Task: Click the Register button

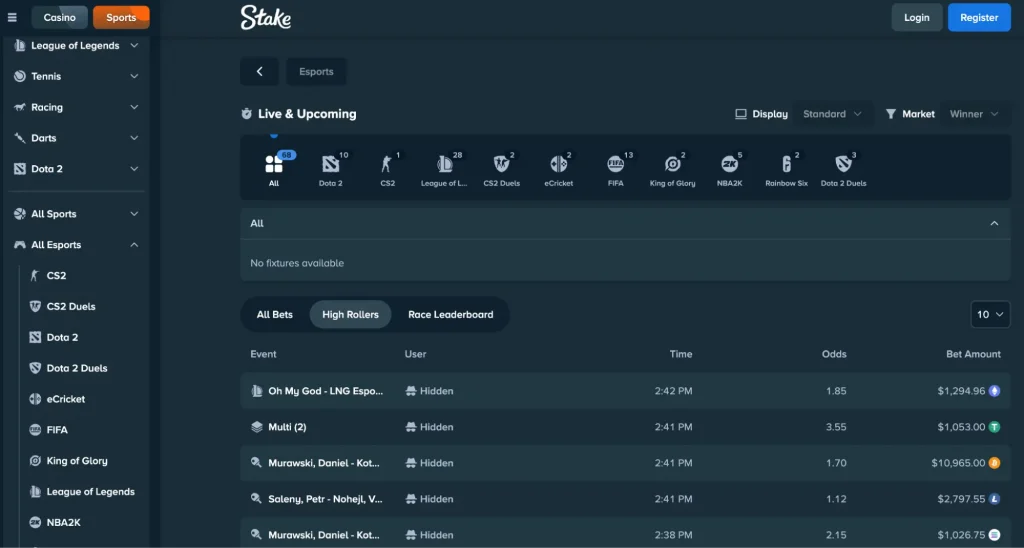Action: pyautogui.click(x=979, y=17)
